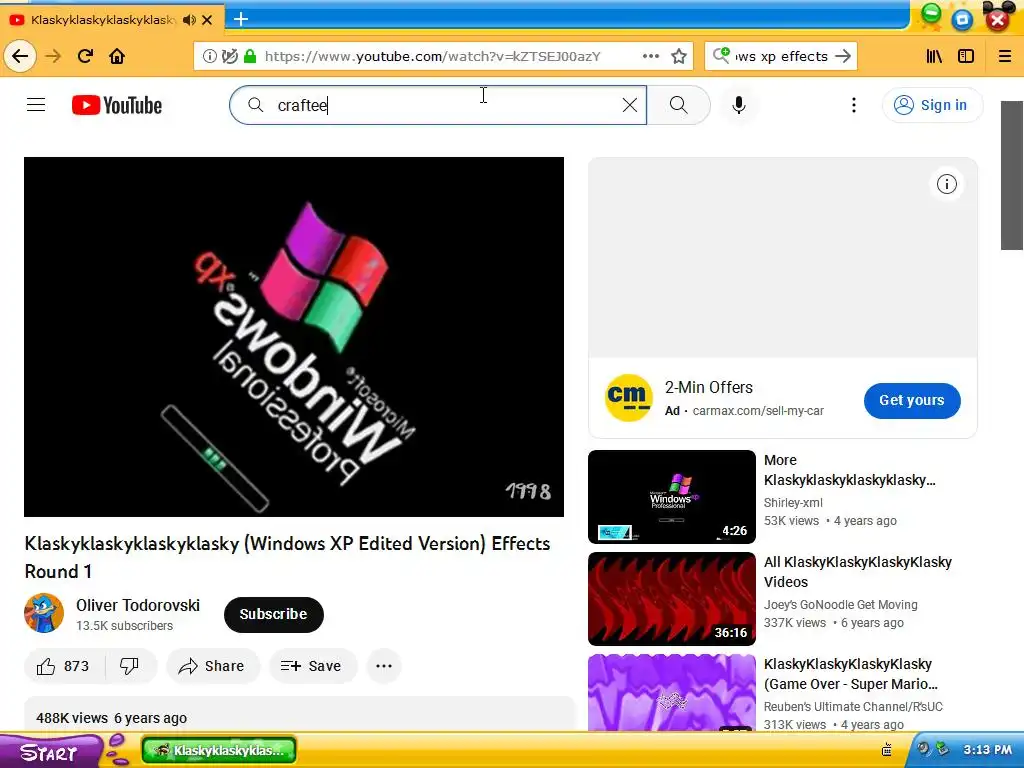Open KlaskyKlasky Game Over Super Mario title
The height and width of the screenshot is (768, 1024).
point(851,674)
